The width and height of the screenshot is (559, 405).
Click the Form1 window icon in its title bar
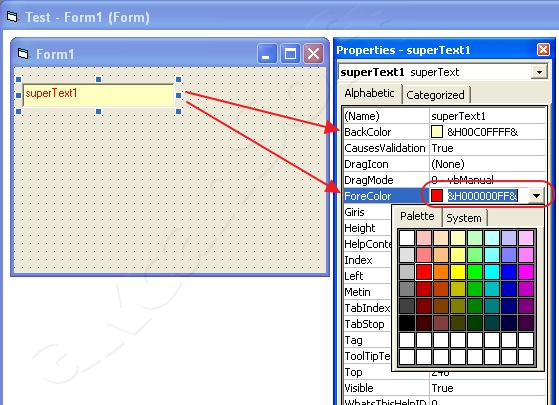(x=23, y=54)
